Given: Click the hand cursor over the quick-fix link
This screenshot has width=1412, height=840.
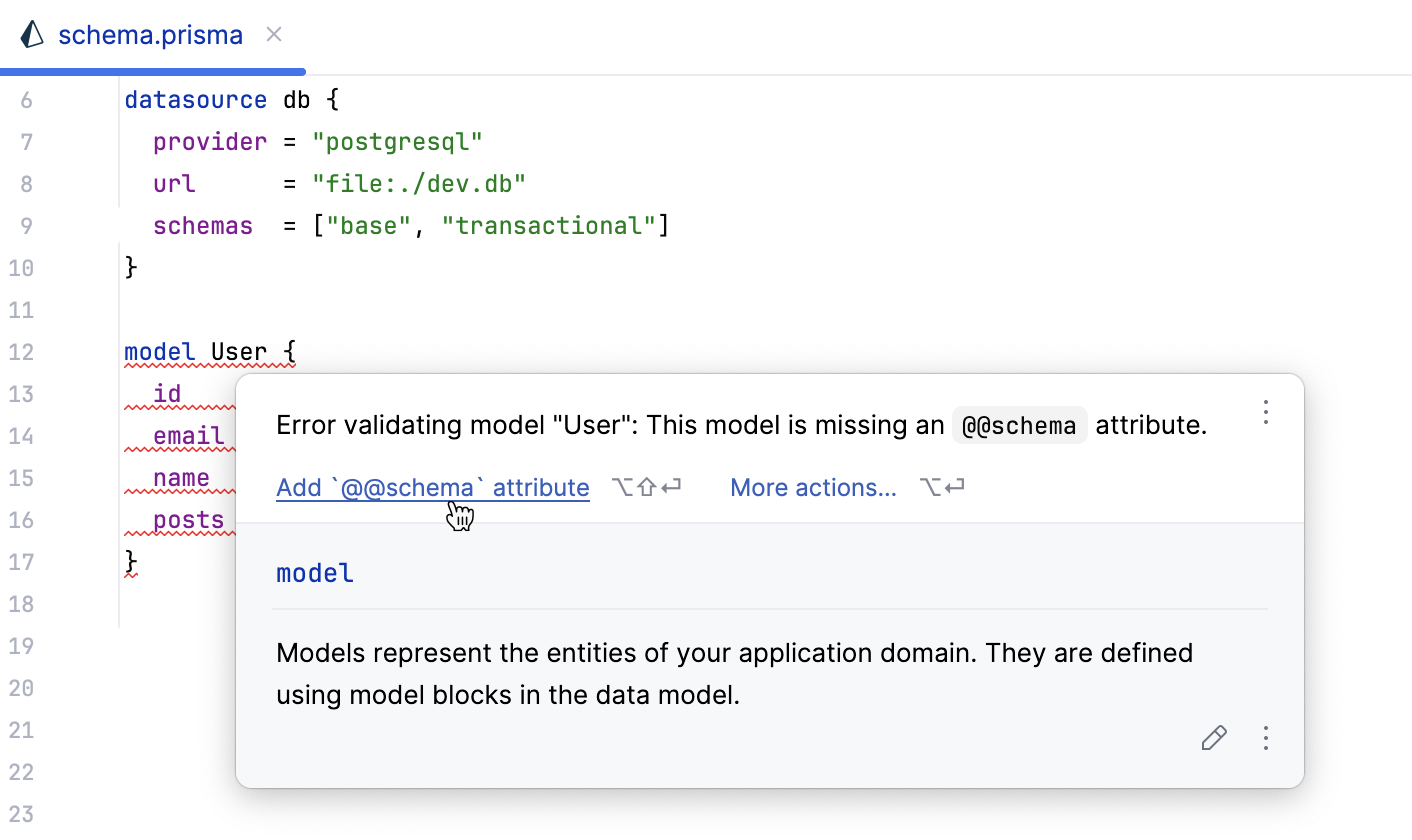Looking at the screenshot, I should pos(461,516).
